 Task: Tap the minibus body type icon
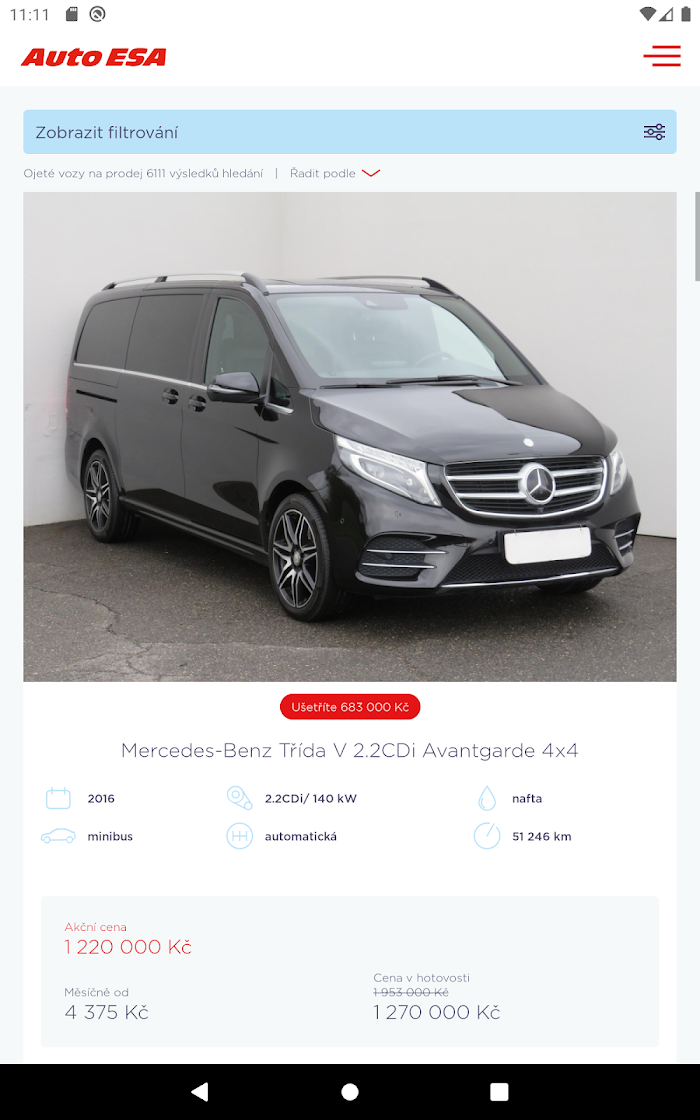coord(58,836)
